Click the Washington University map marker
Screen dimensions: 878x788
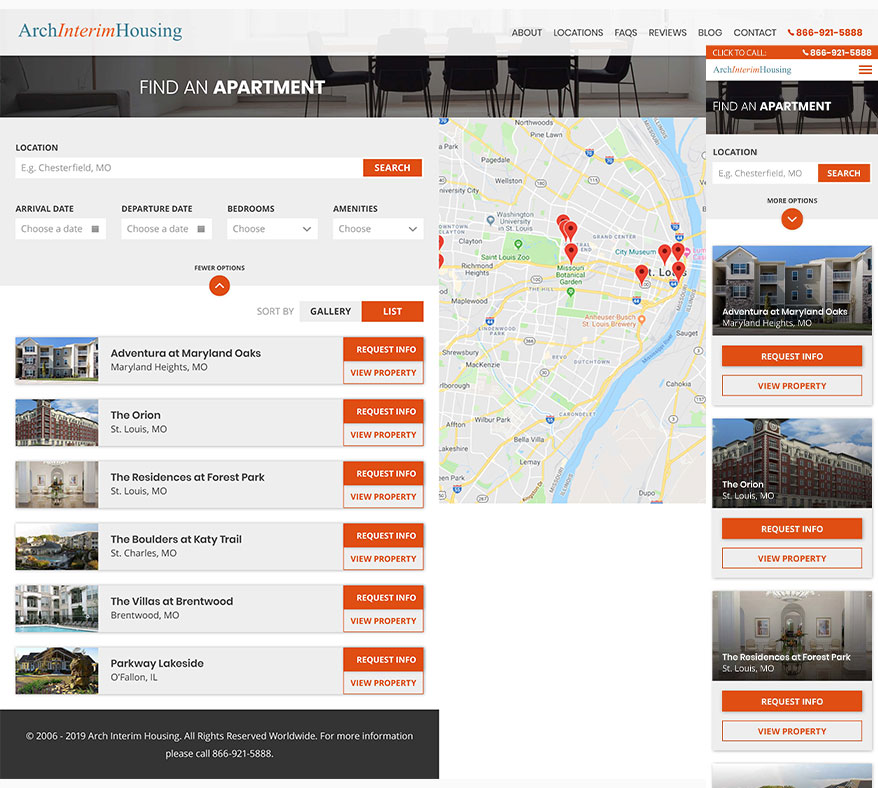pyautogui.click(x=490, y=220)
